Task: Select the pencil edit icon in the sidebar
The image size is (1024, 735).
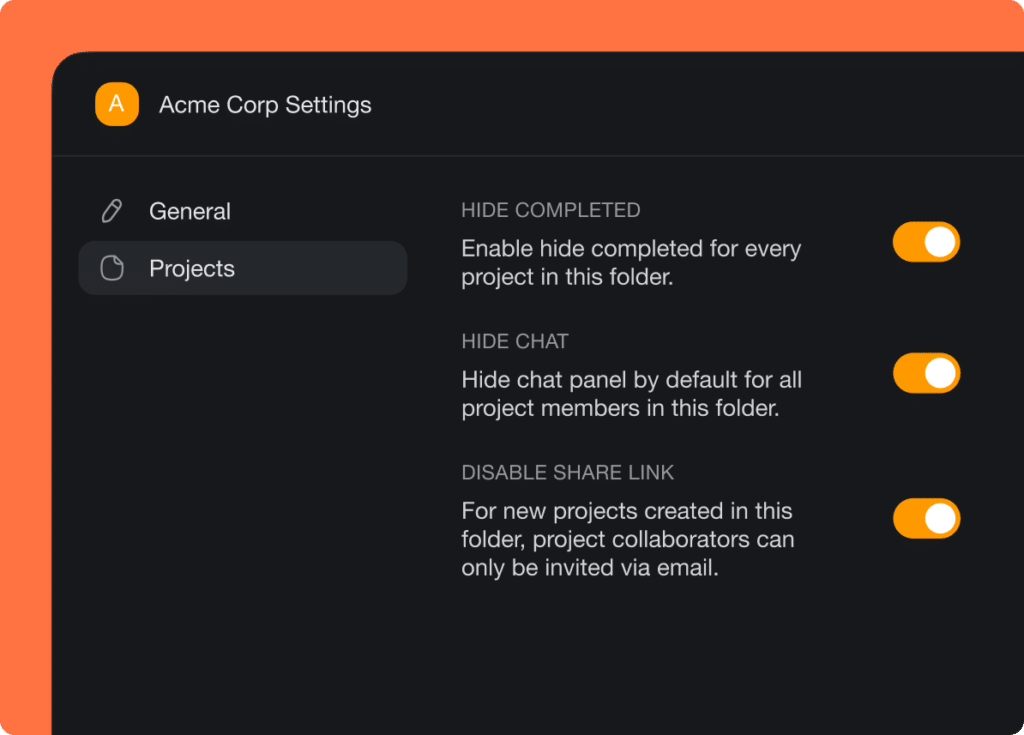Action: tap(111, 210)
